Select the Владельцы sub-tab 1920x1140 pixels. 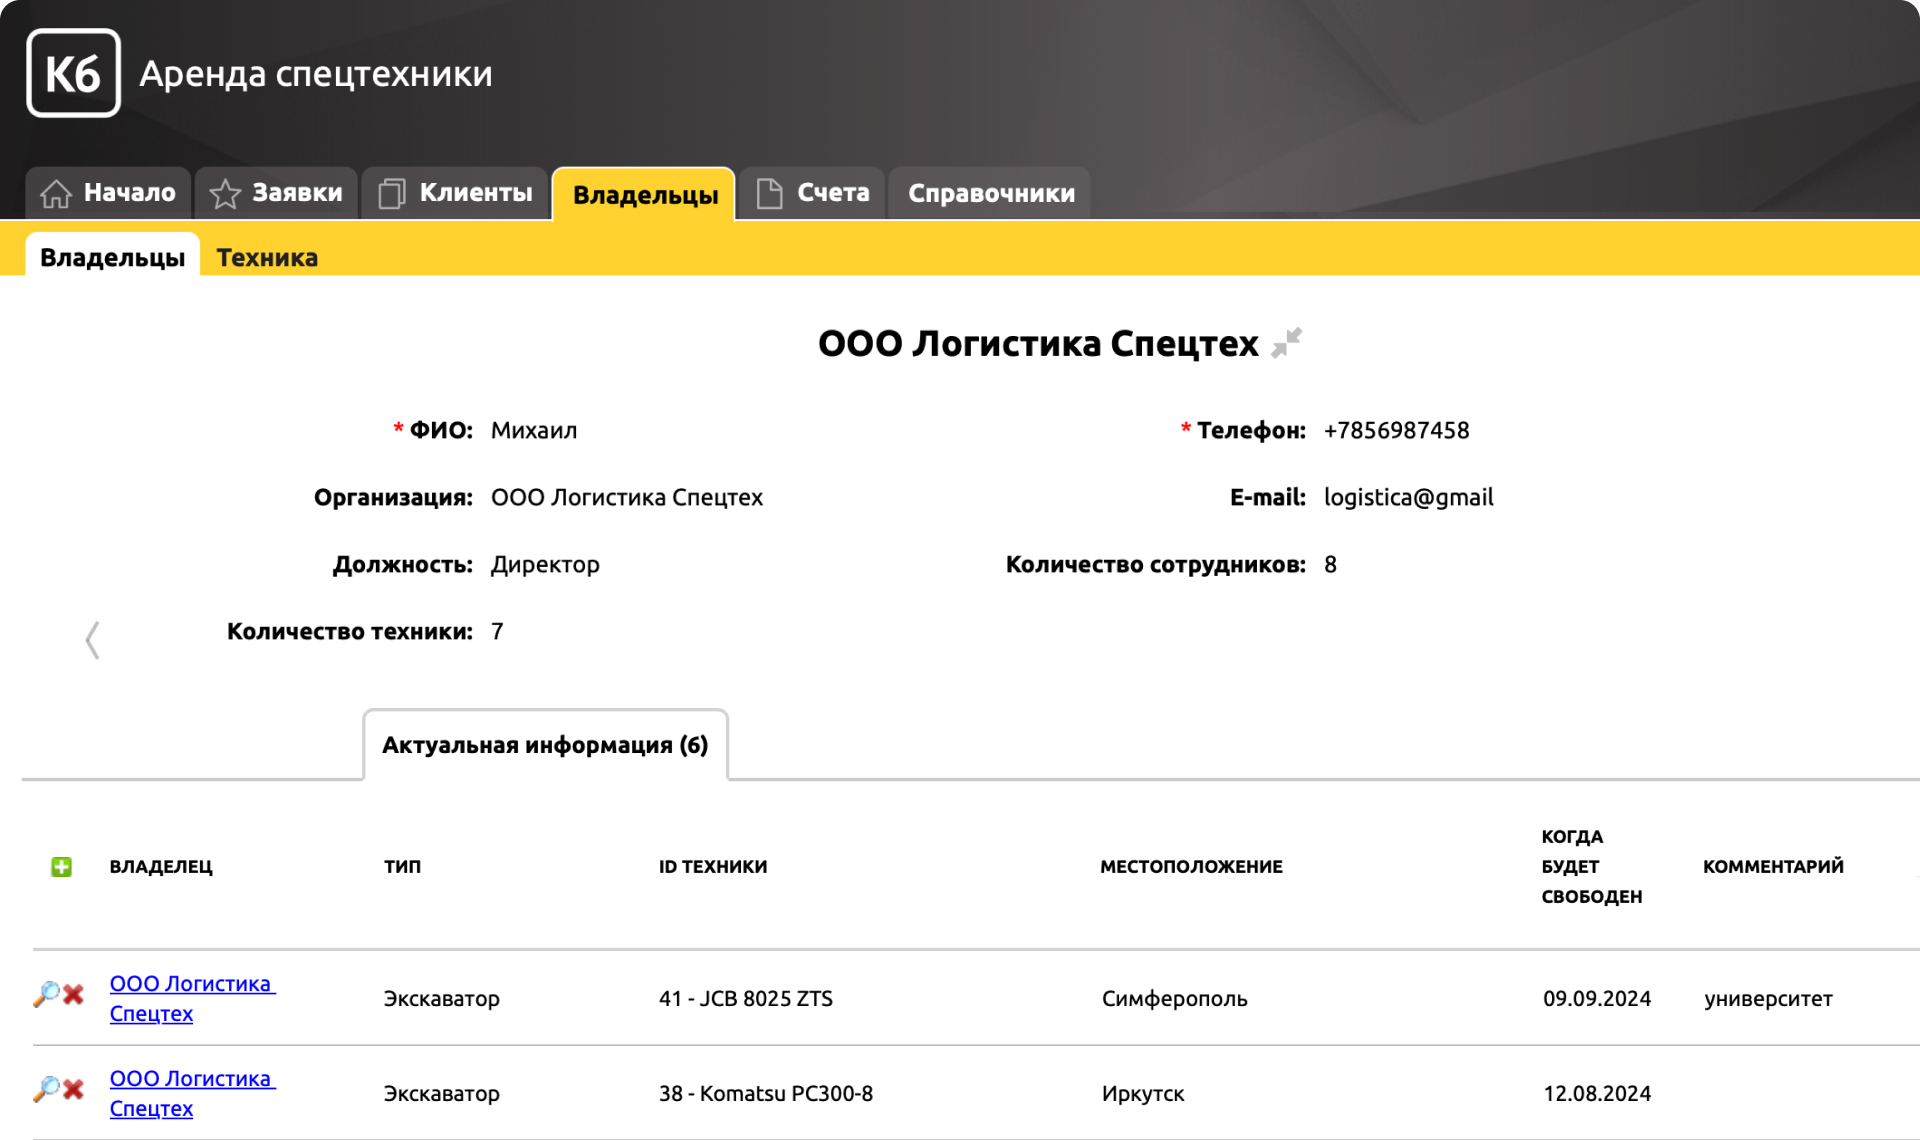coord(112,257)
